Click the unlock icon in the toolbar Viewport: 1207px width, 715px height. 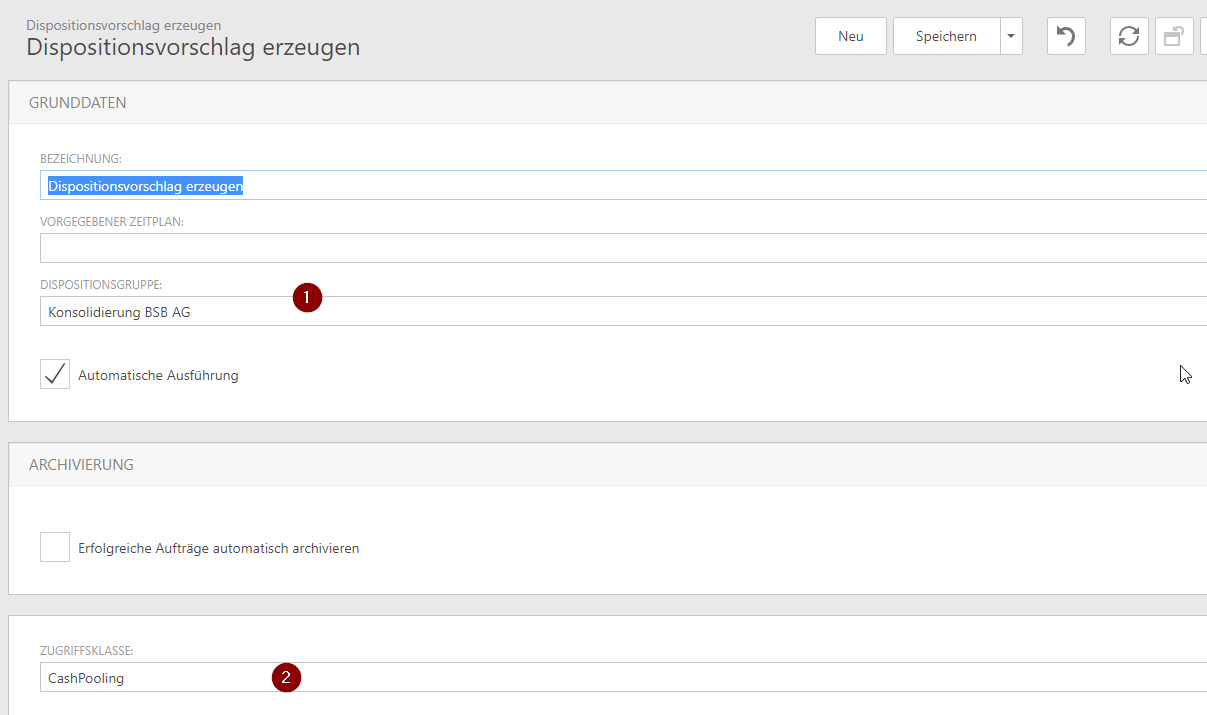[1173, 36]
